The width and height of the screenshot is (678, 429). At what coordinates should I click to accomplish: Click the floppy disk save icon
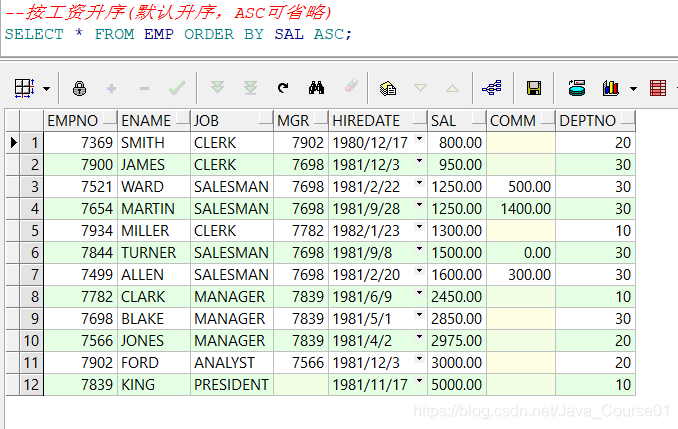point(534,88)
